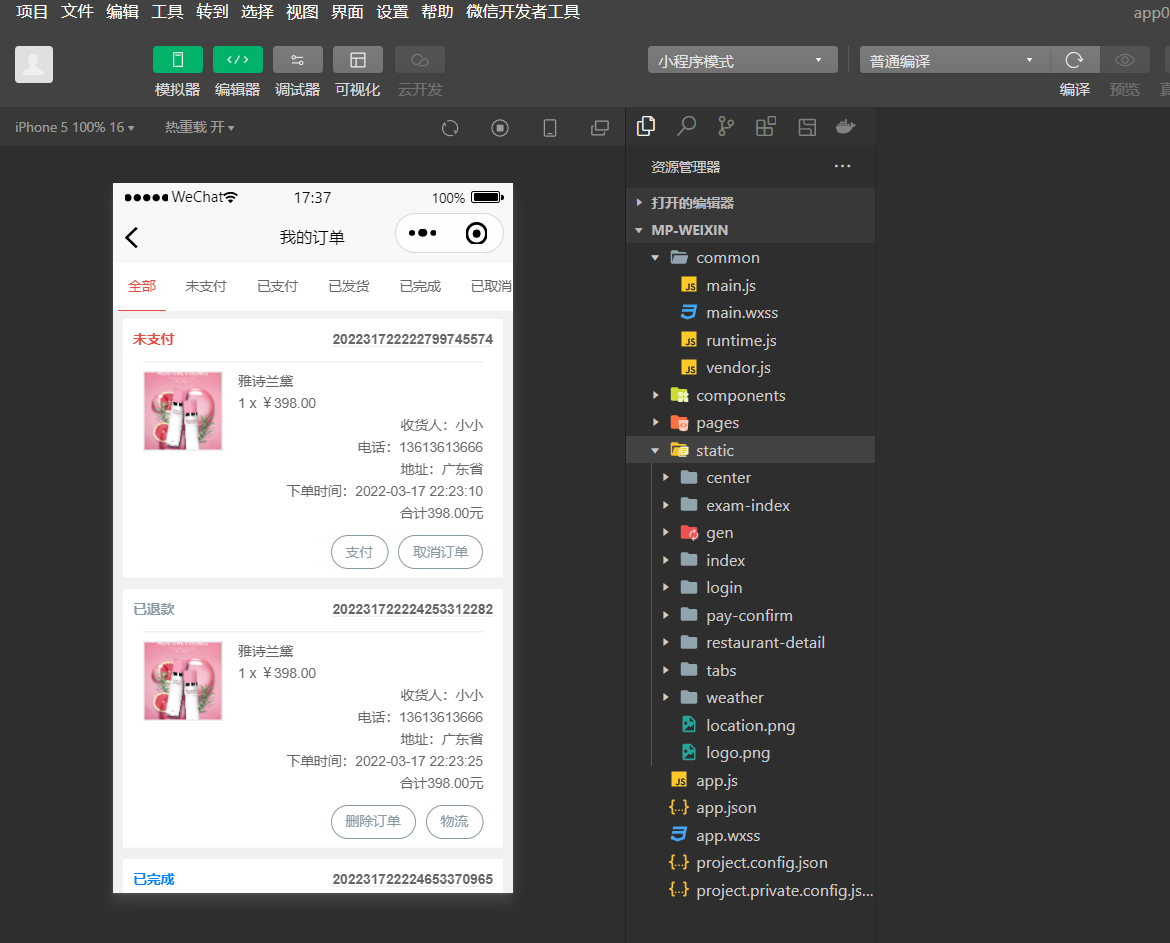1170x943 pixels.
Task: Open the 工具 menu
Action: (x=167, y=12)
